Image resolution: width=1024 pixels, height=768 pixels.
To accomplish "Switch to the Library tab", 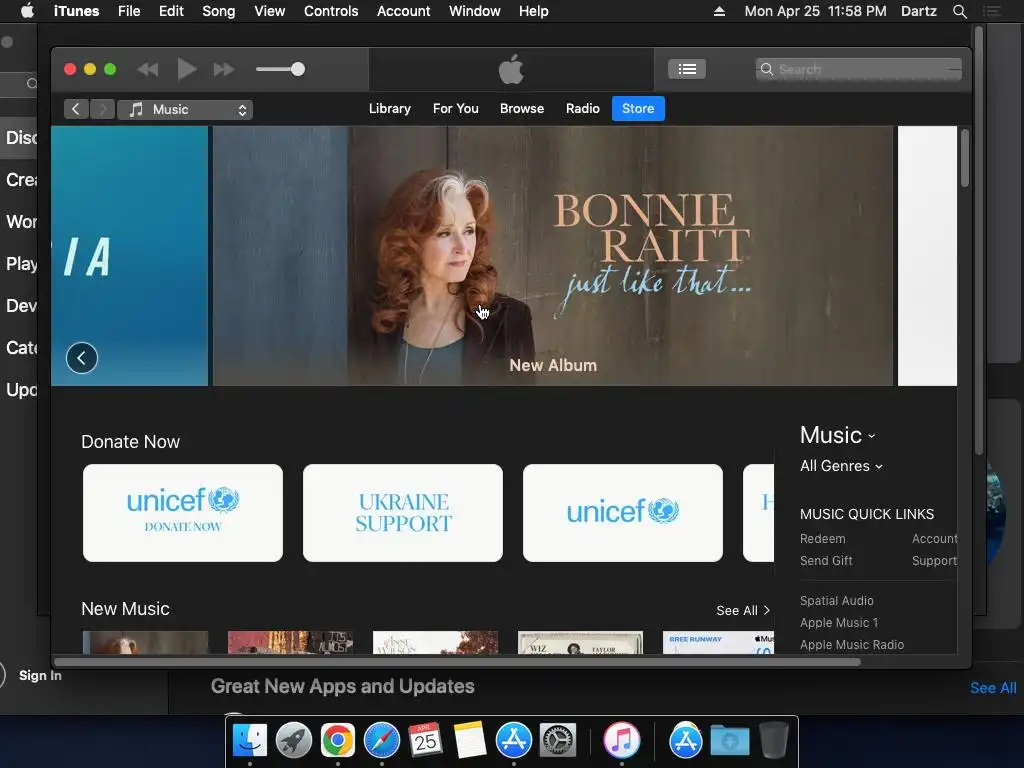I will [389, 108].
